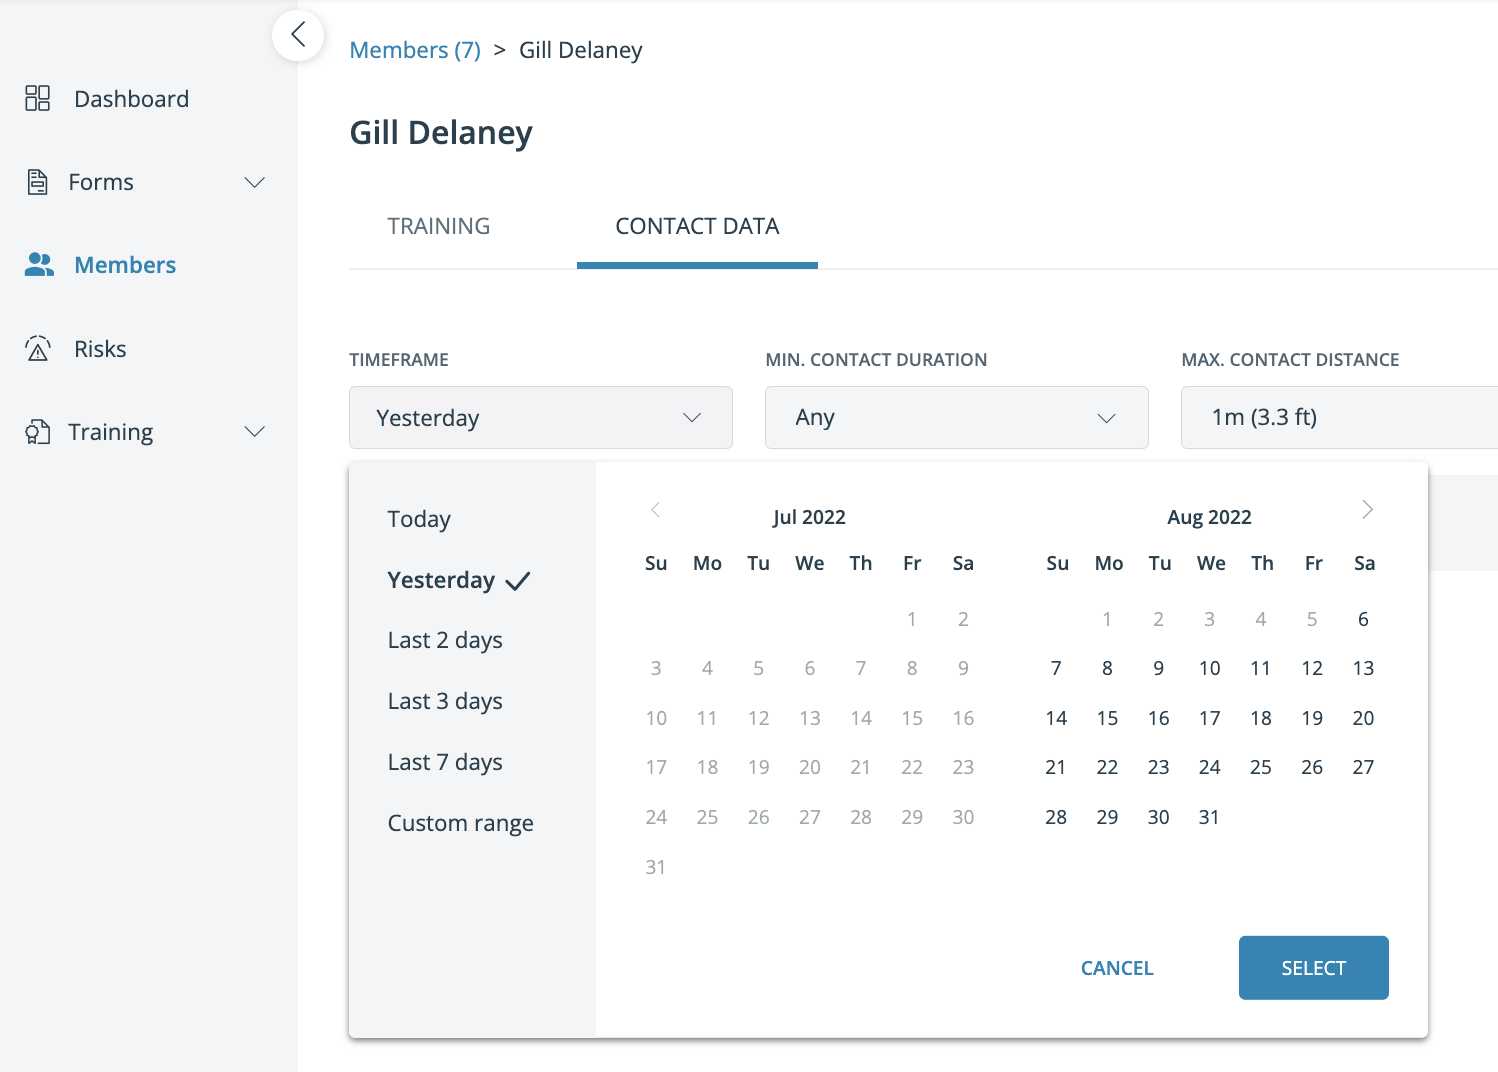Click the Aug 2022 month header

(1210, 517)
